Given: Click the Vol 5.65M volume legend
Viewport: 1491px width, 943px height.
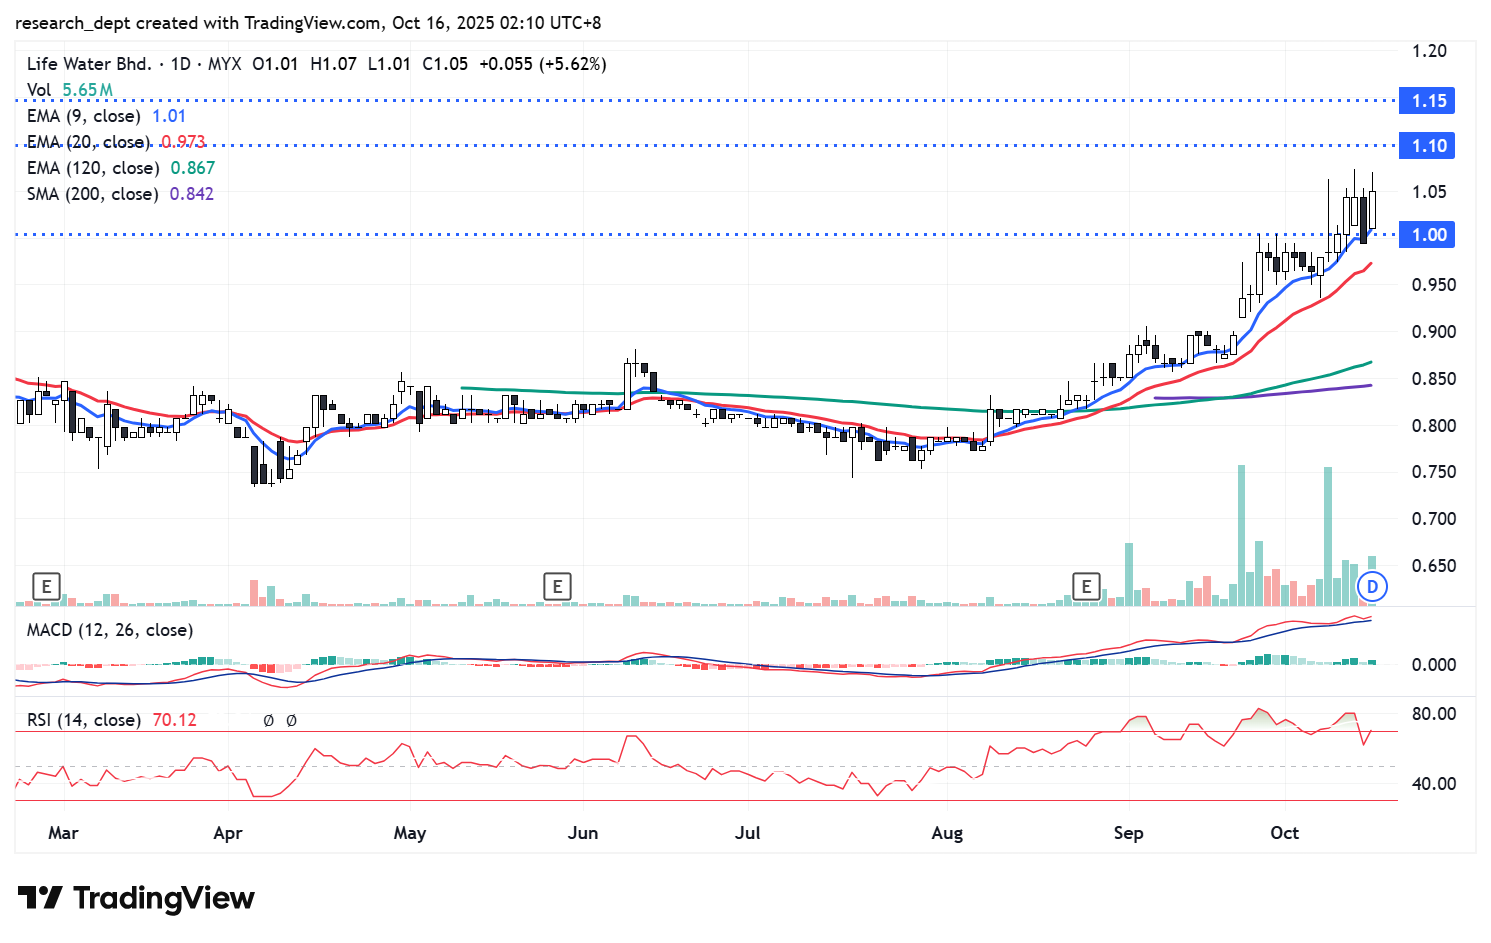Looking at the screenshot, I should point(69,90).
